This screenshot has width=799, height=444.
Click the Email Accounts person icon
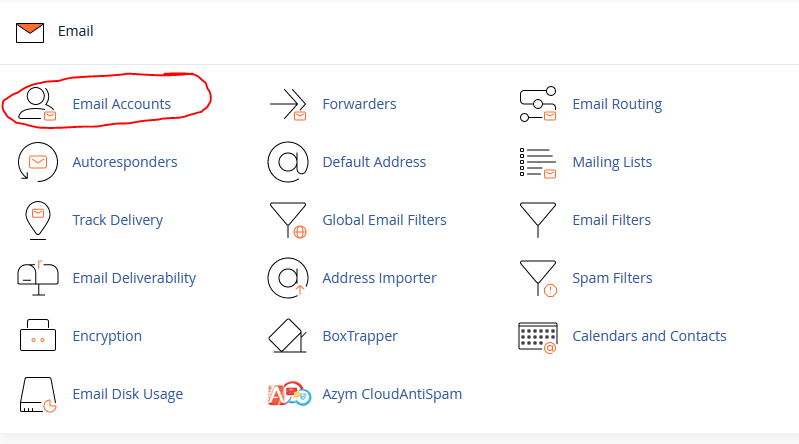(38, 104)
